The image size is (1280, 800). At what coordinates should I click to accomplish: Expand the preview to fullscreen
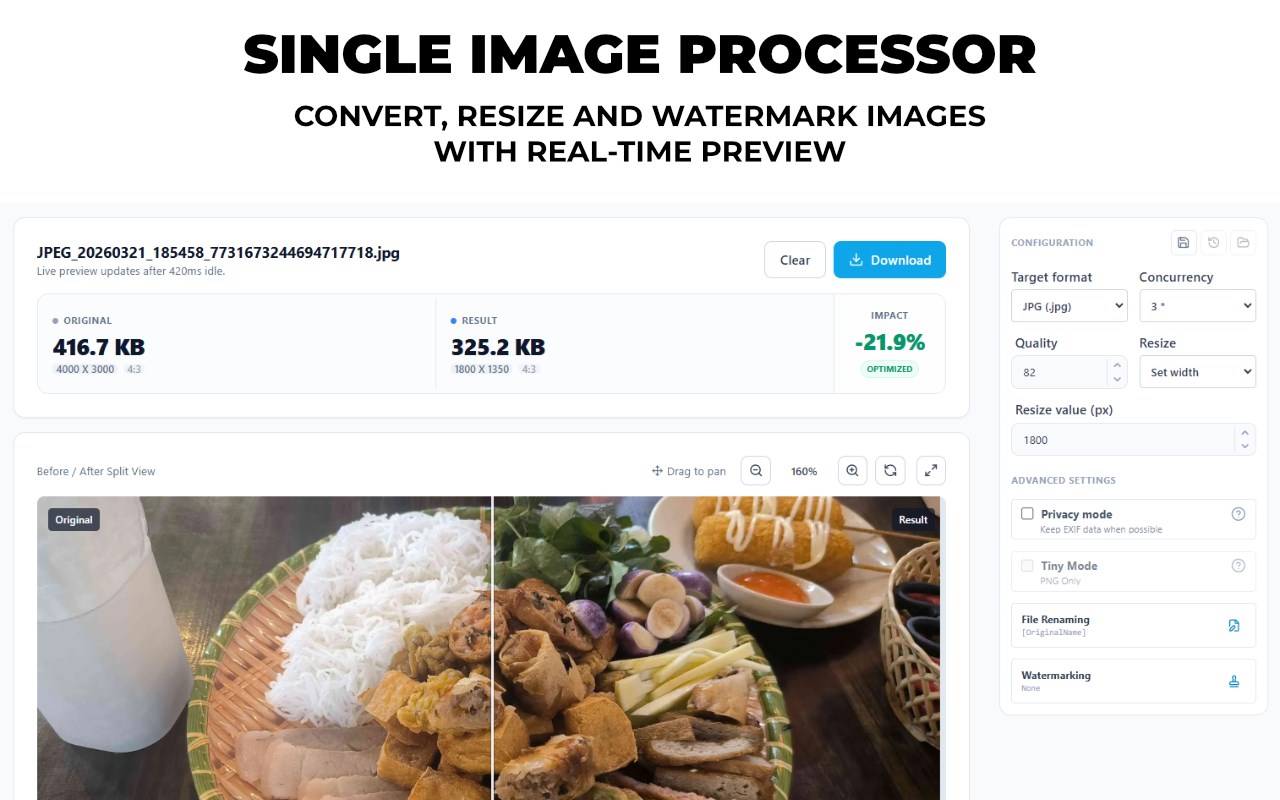931,471
